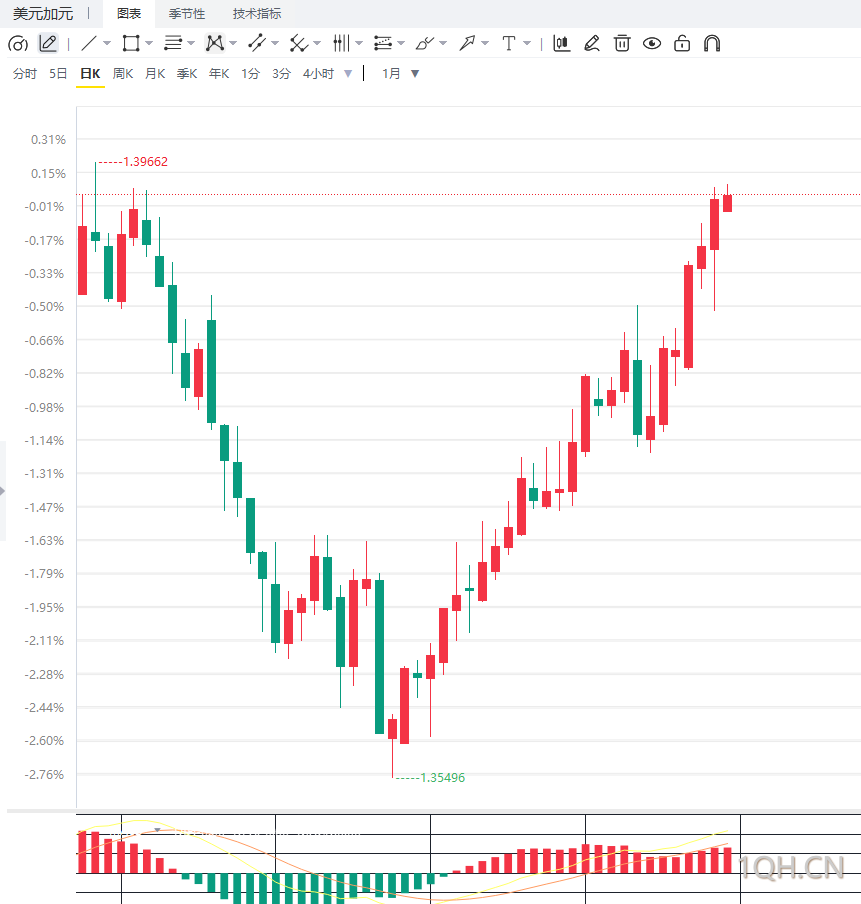
Task: Click the low price label 1.35496
Action: point(442,778)
